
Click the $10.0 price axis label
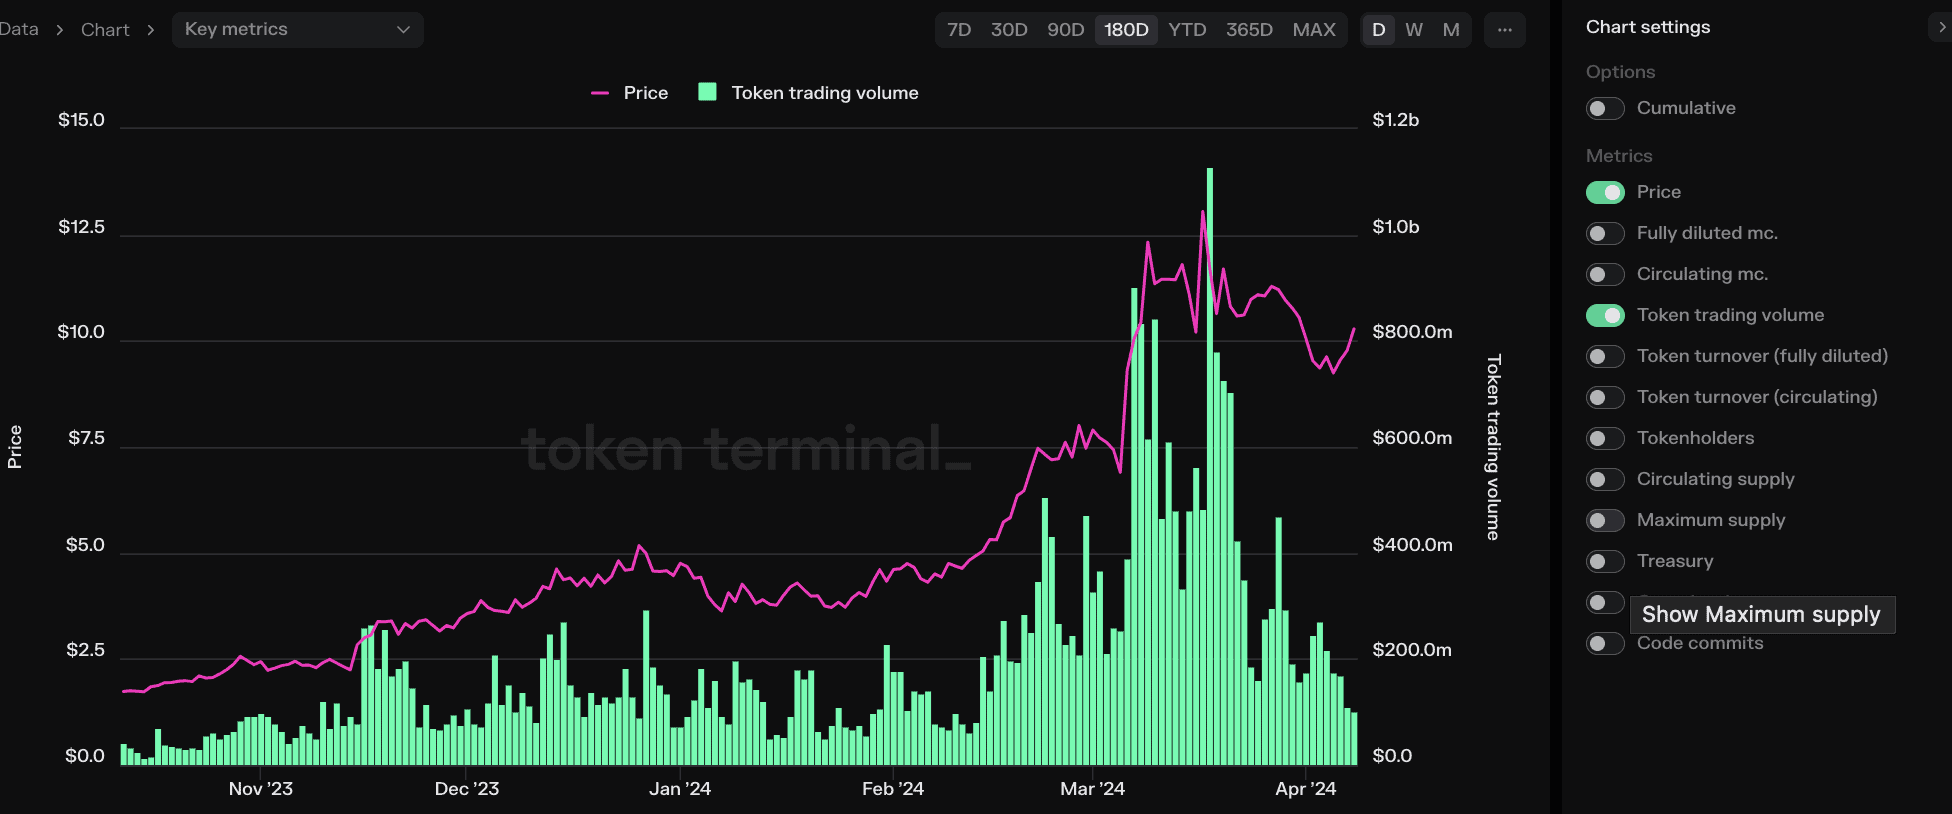tap(81, 332)
